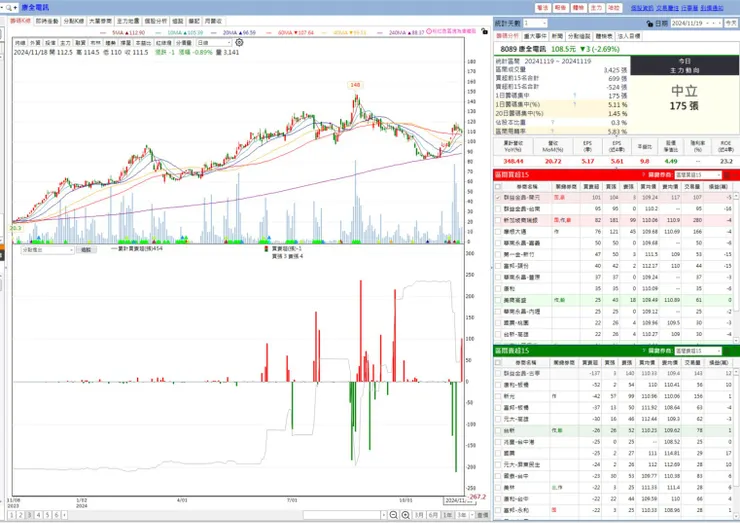Open the 行事曆 link
Image resolution: width=740 pixels, height=523 pixels.
(x=689, y=8)
